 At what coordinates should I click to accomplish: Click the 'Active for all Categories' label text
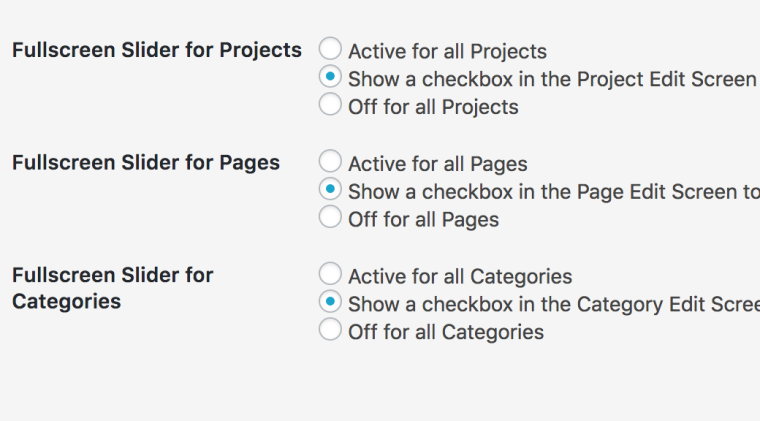pyautogui.click(x=460, y=277)
